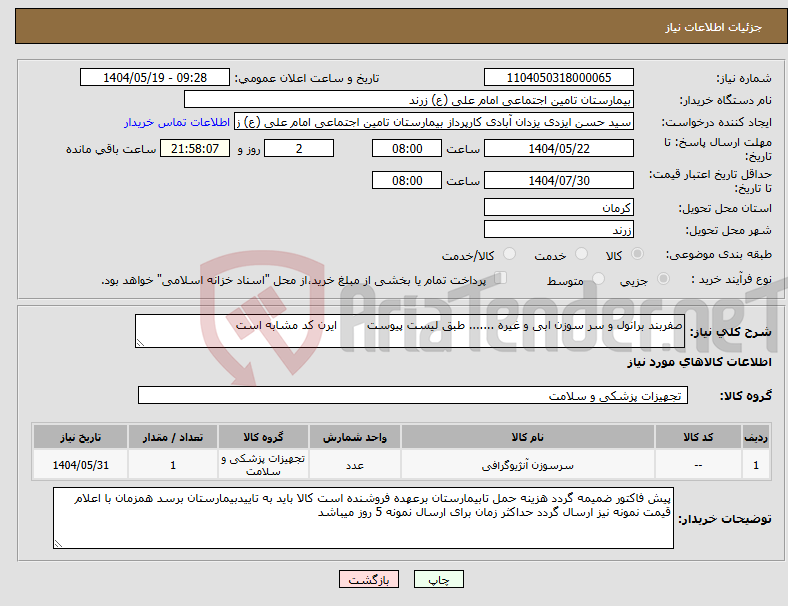Open the اطلاعات تماس خریدار link
Screen dimensions: 788x606
(x=177, y=123)
